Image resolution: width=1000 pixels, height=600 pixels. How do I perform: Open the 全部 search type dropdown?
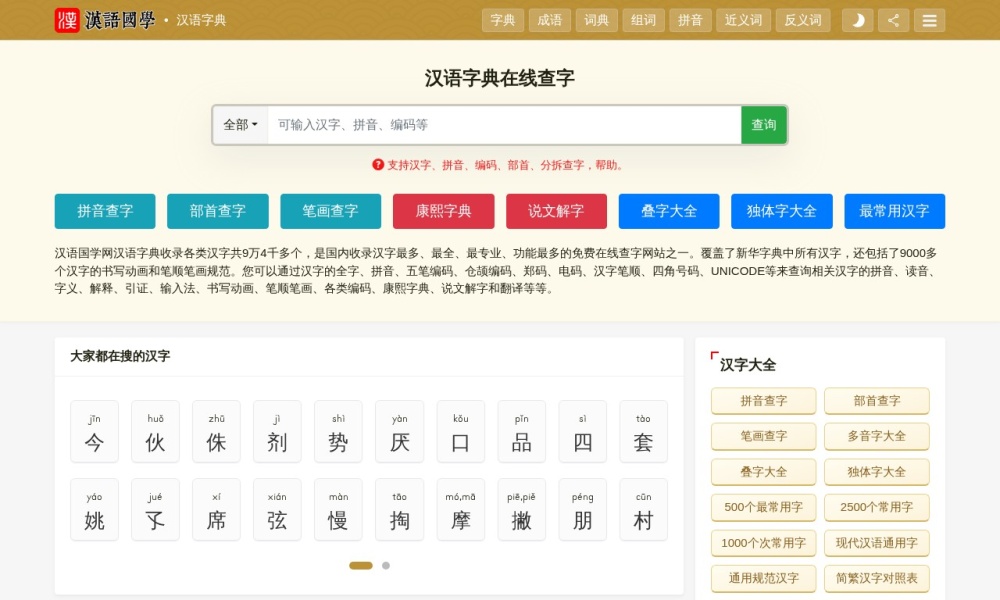click(x=240, y=124)
